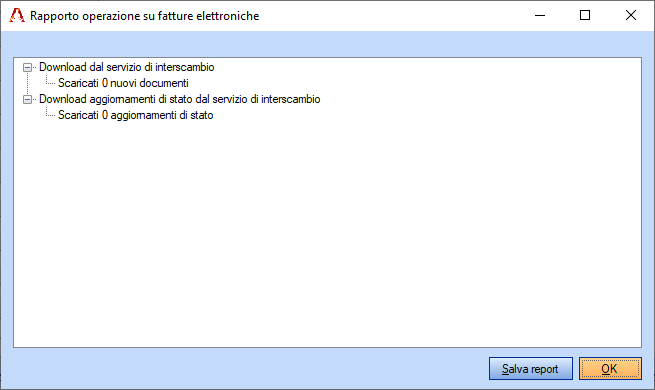Select Scaricati 0 aggiornamenti di stato item
This screenshot has width=655, height=390.
(135, 115)
